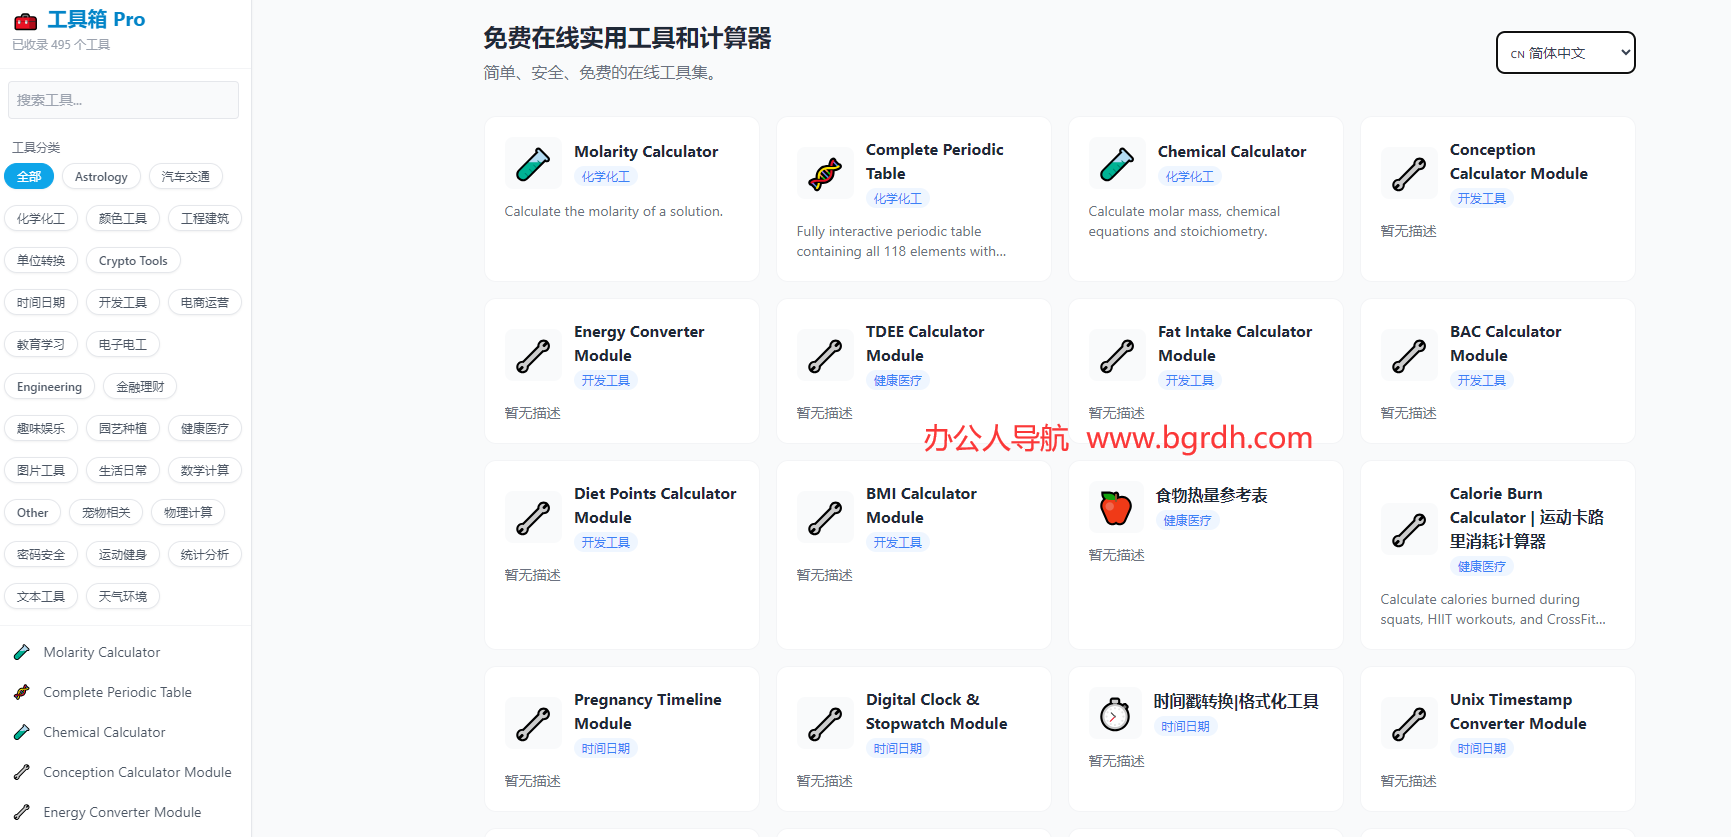Click the wrench icon on the Pregnancy Timeline Module card
This screenshot has width=1731, height=837.
tap(533, 723)
